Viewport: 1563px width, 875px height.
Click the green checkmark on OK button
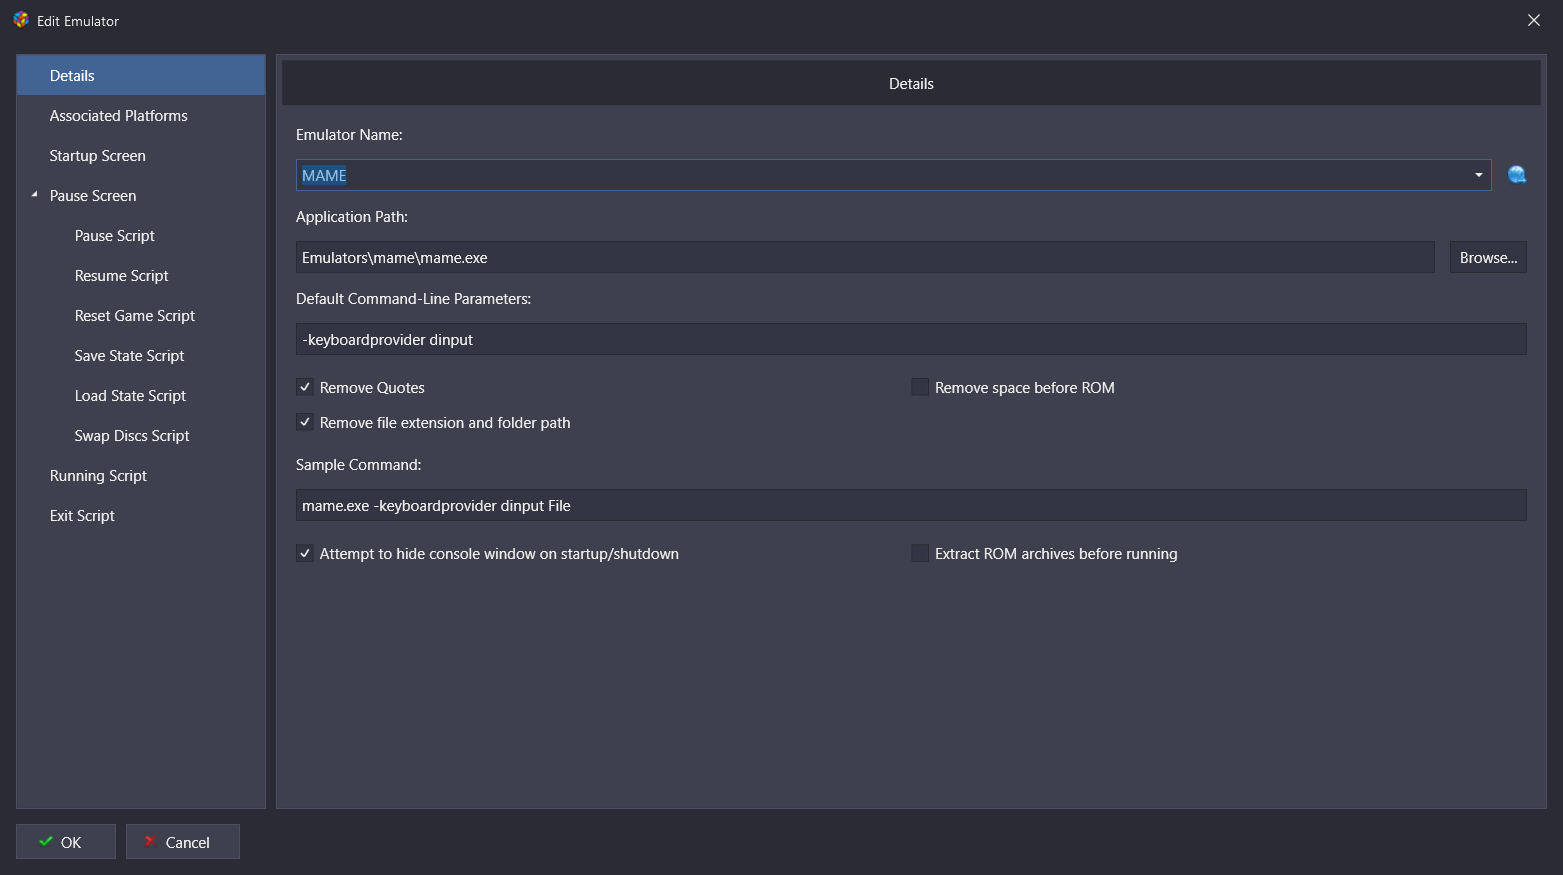pyautogui.click(x=46, y=842)
